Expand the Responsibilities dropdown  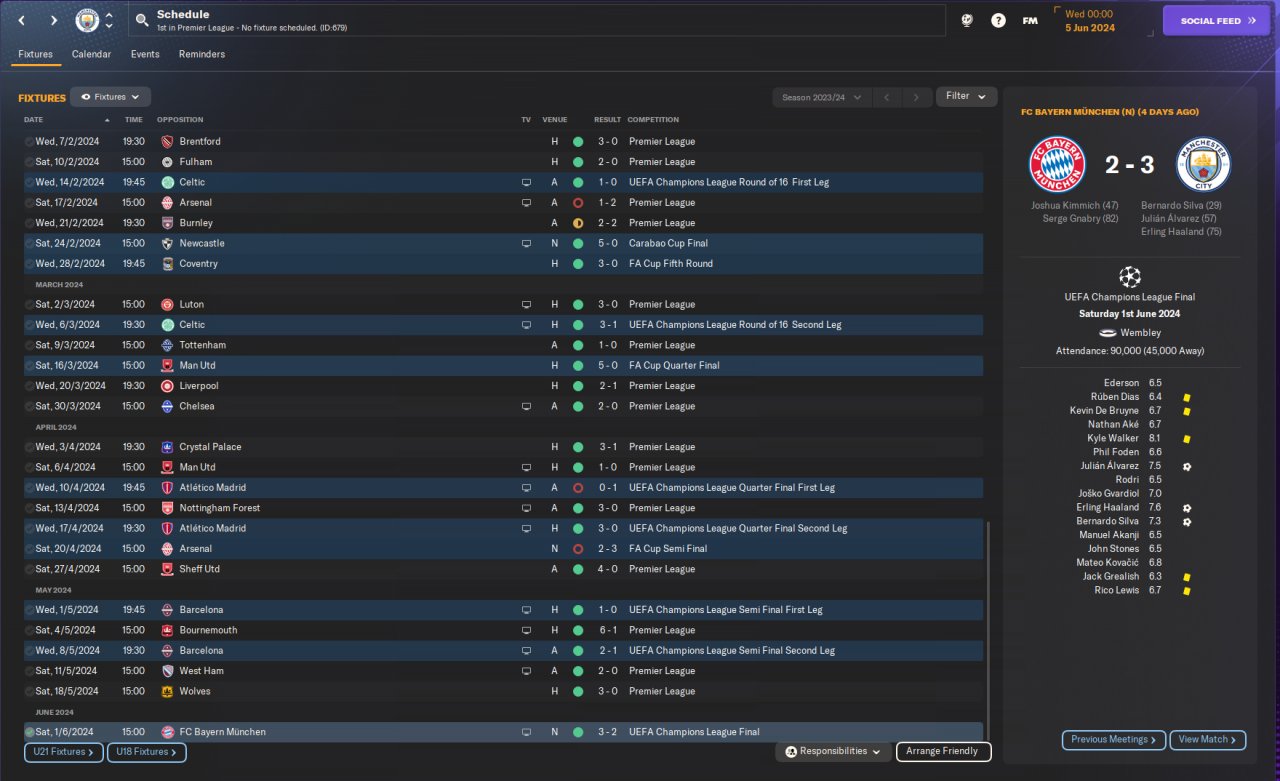[x=834, y=751]
